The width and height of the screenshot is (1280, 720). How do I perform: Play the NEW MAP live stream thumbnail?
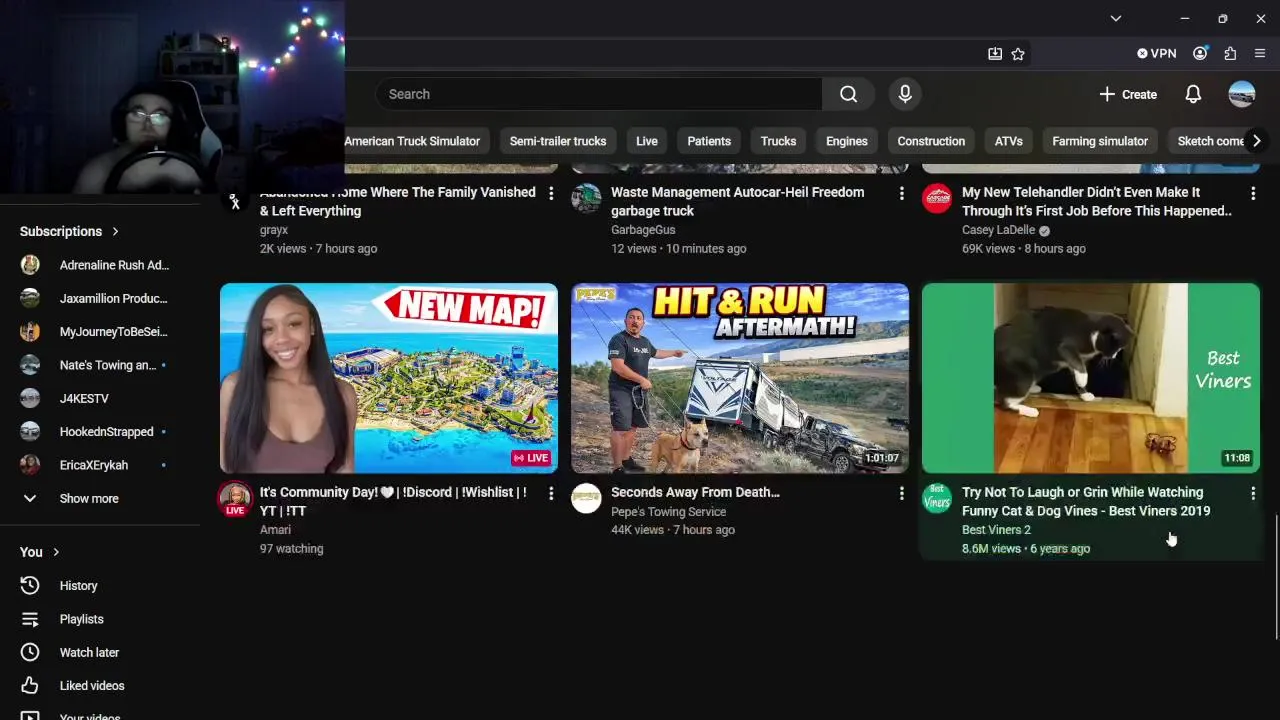(x=389, y=378)
